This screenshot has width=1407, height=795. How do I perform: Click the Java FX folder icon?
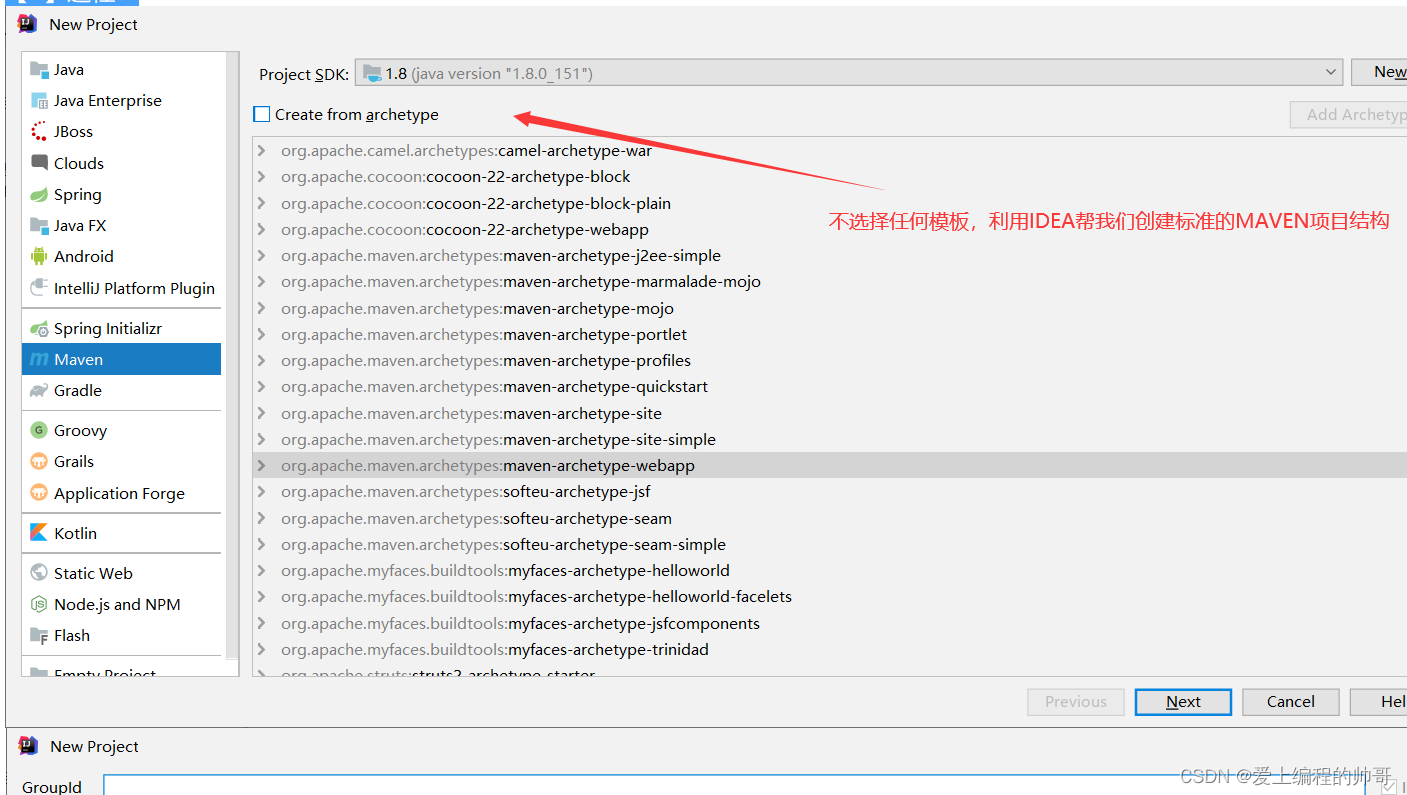pos(39,225)
